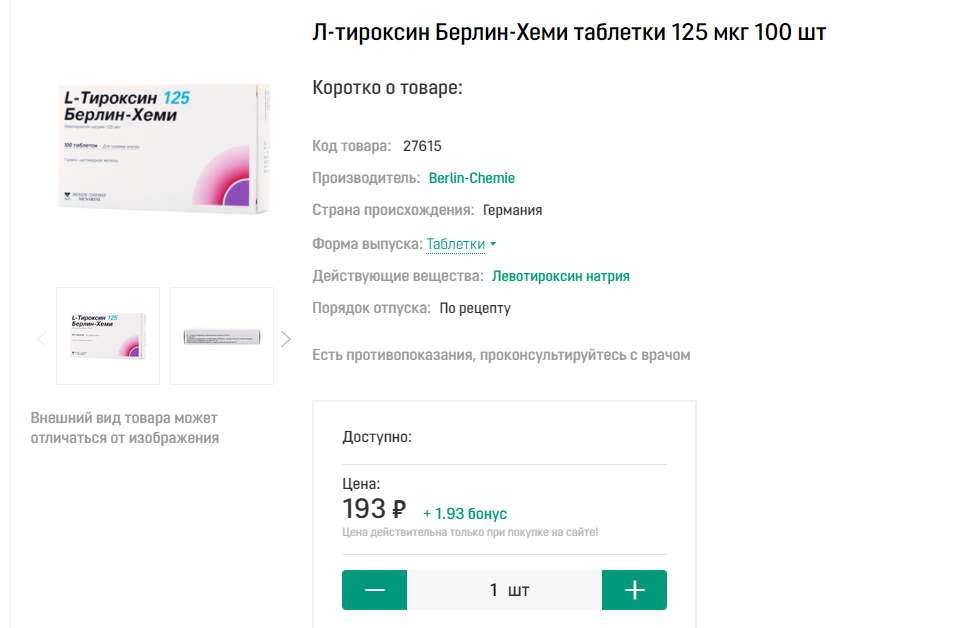Open the Berlin-Chemie manufacturer link
The image size is (957, 628).
pos(472,178)
